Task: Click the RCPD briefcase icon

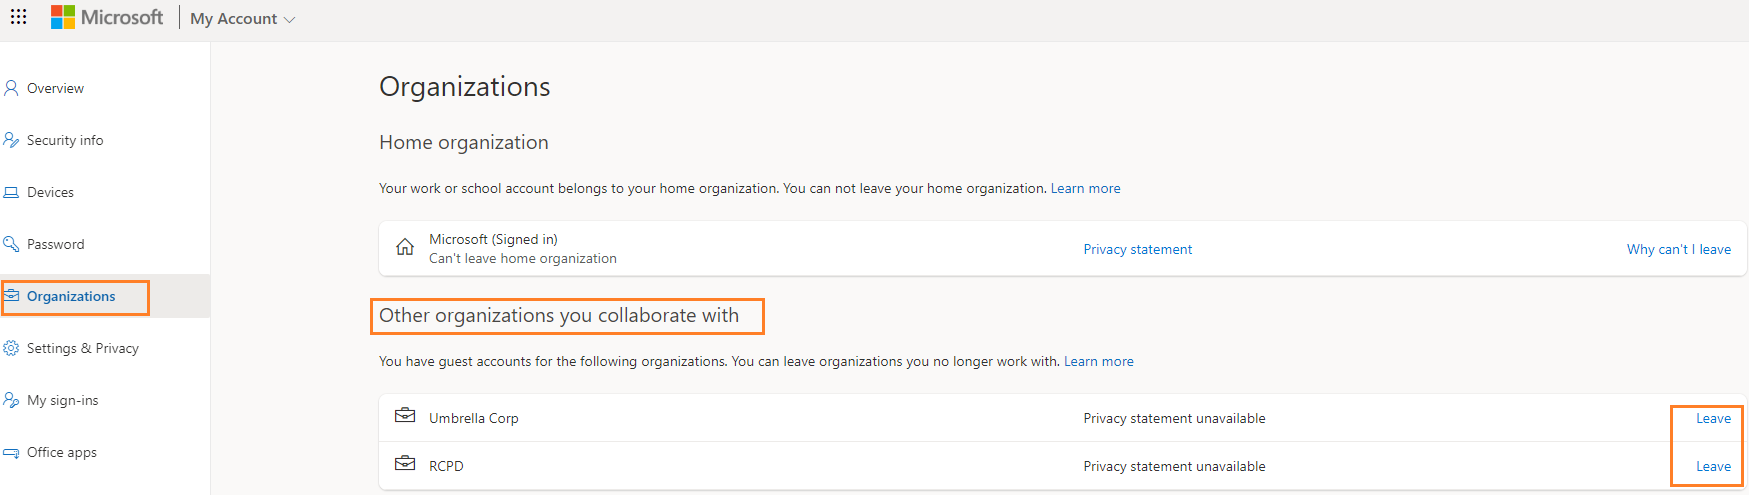Action: click(x=405, y=463)
